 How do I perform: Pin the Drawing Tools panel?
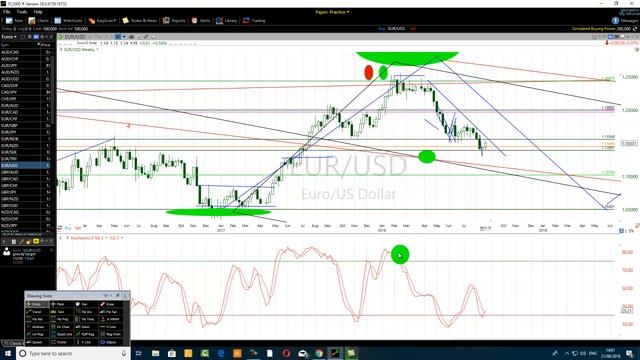click(x=118, y=296)
